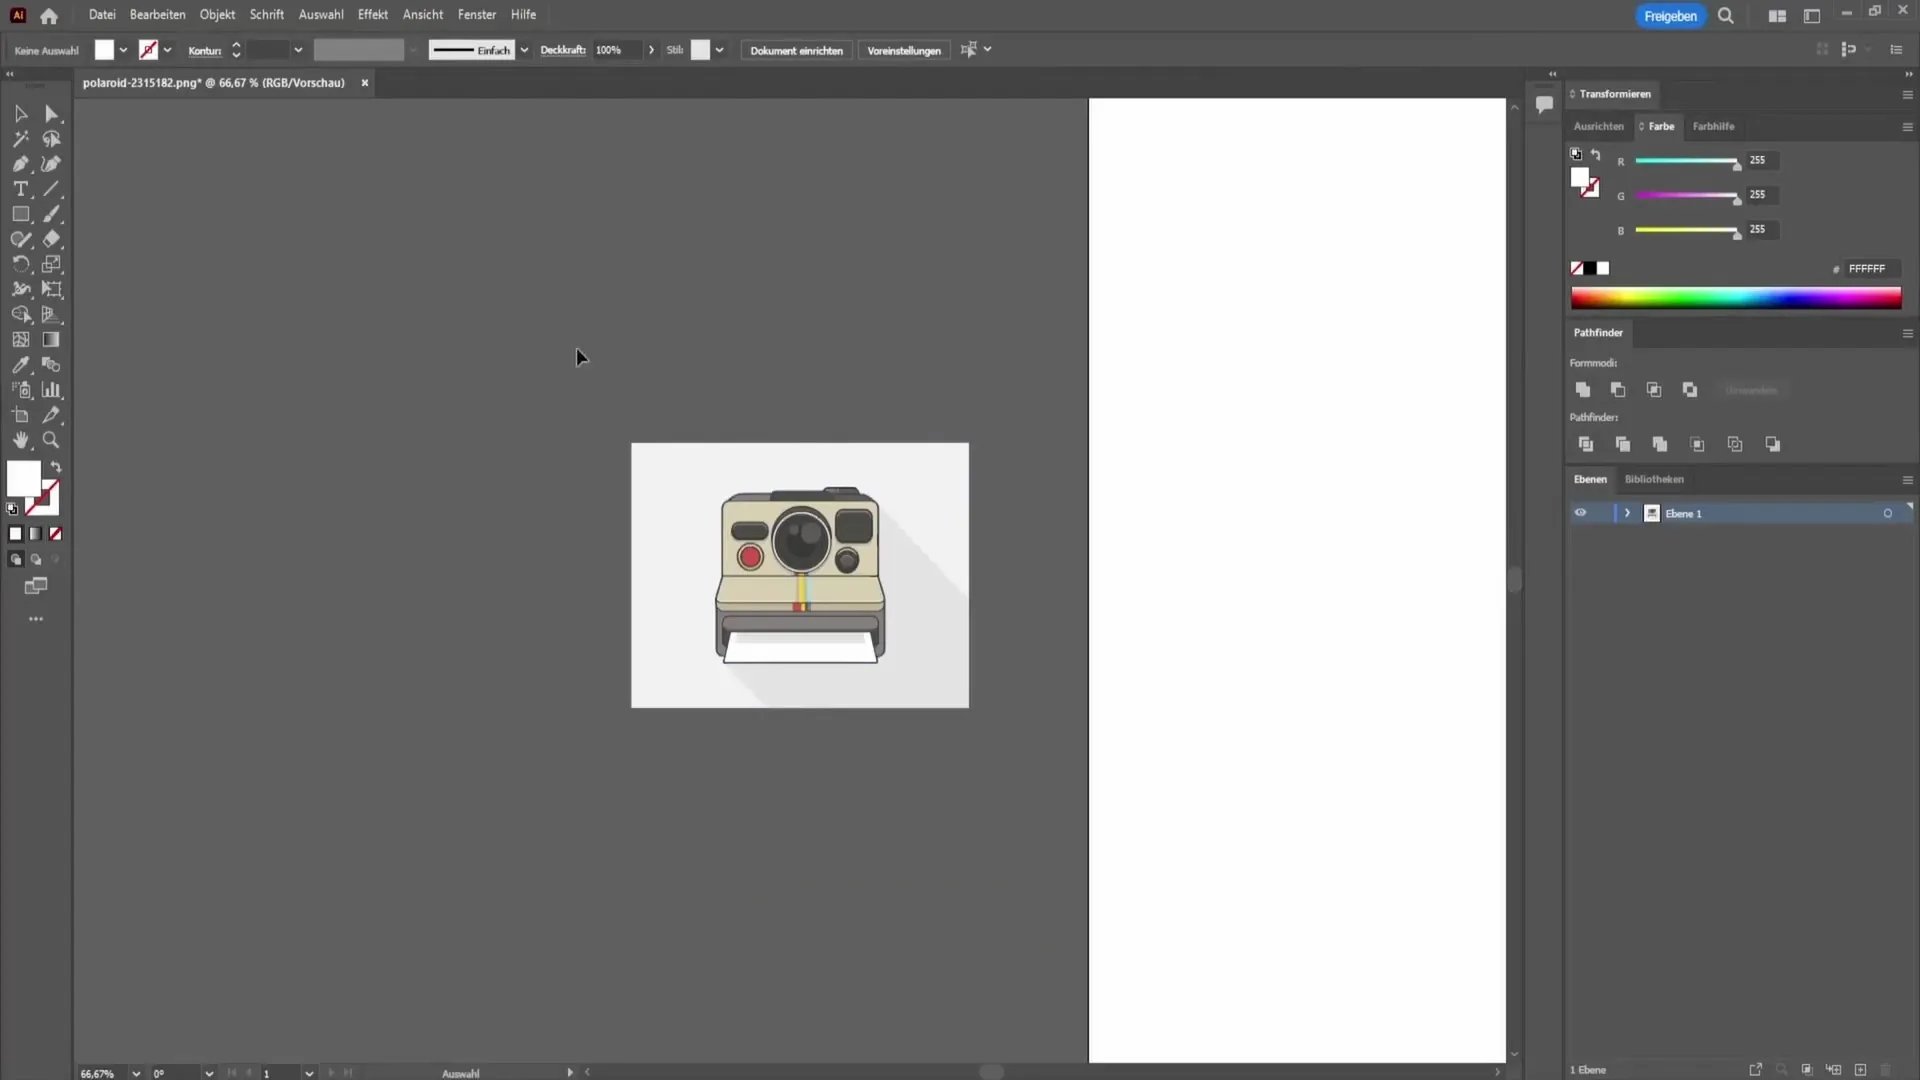This screenshot has width=1920, height=1080.
Task: Select the Selection tool arrow
Action: 20,114
